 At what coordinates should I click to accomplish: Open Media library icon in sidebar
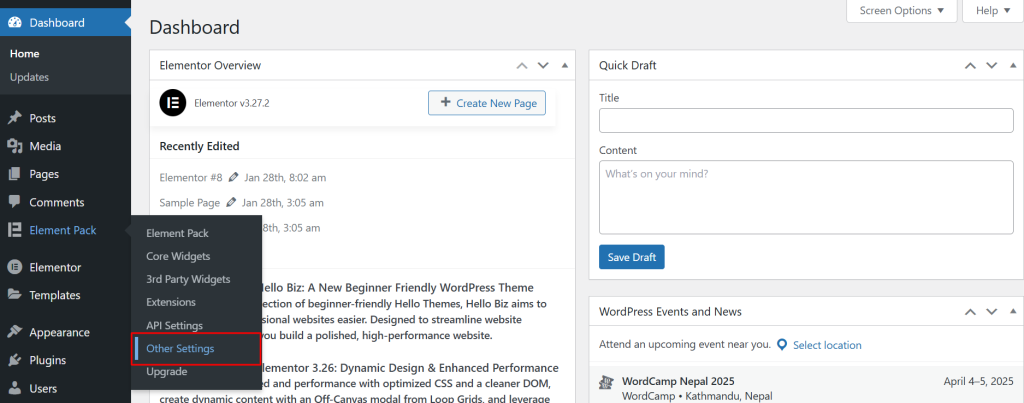[x=15, y=146]
